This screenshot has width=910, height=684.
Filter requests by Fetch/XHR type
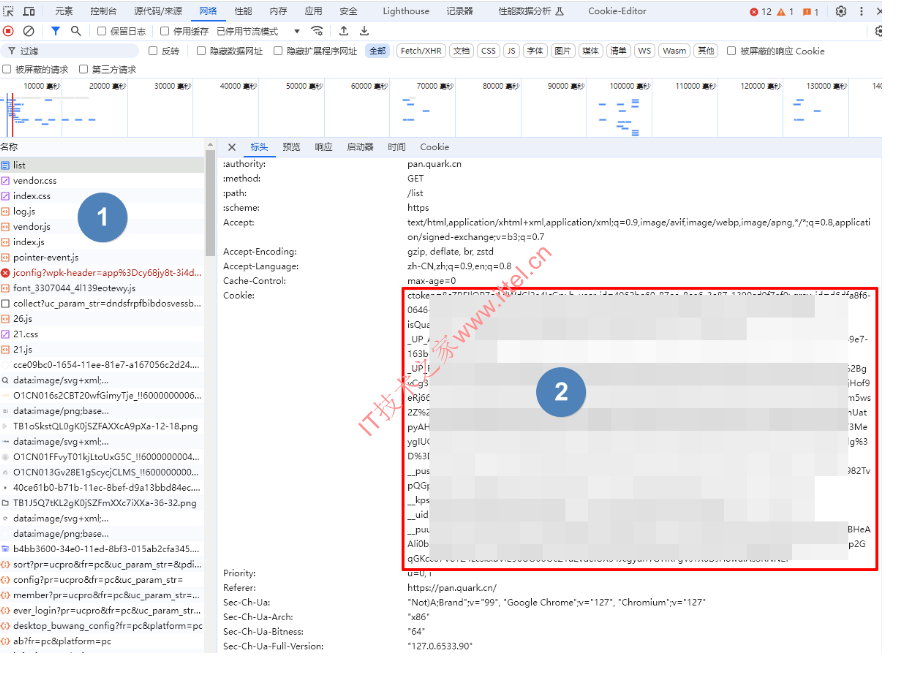click(x=420, y=51)
